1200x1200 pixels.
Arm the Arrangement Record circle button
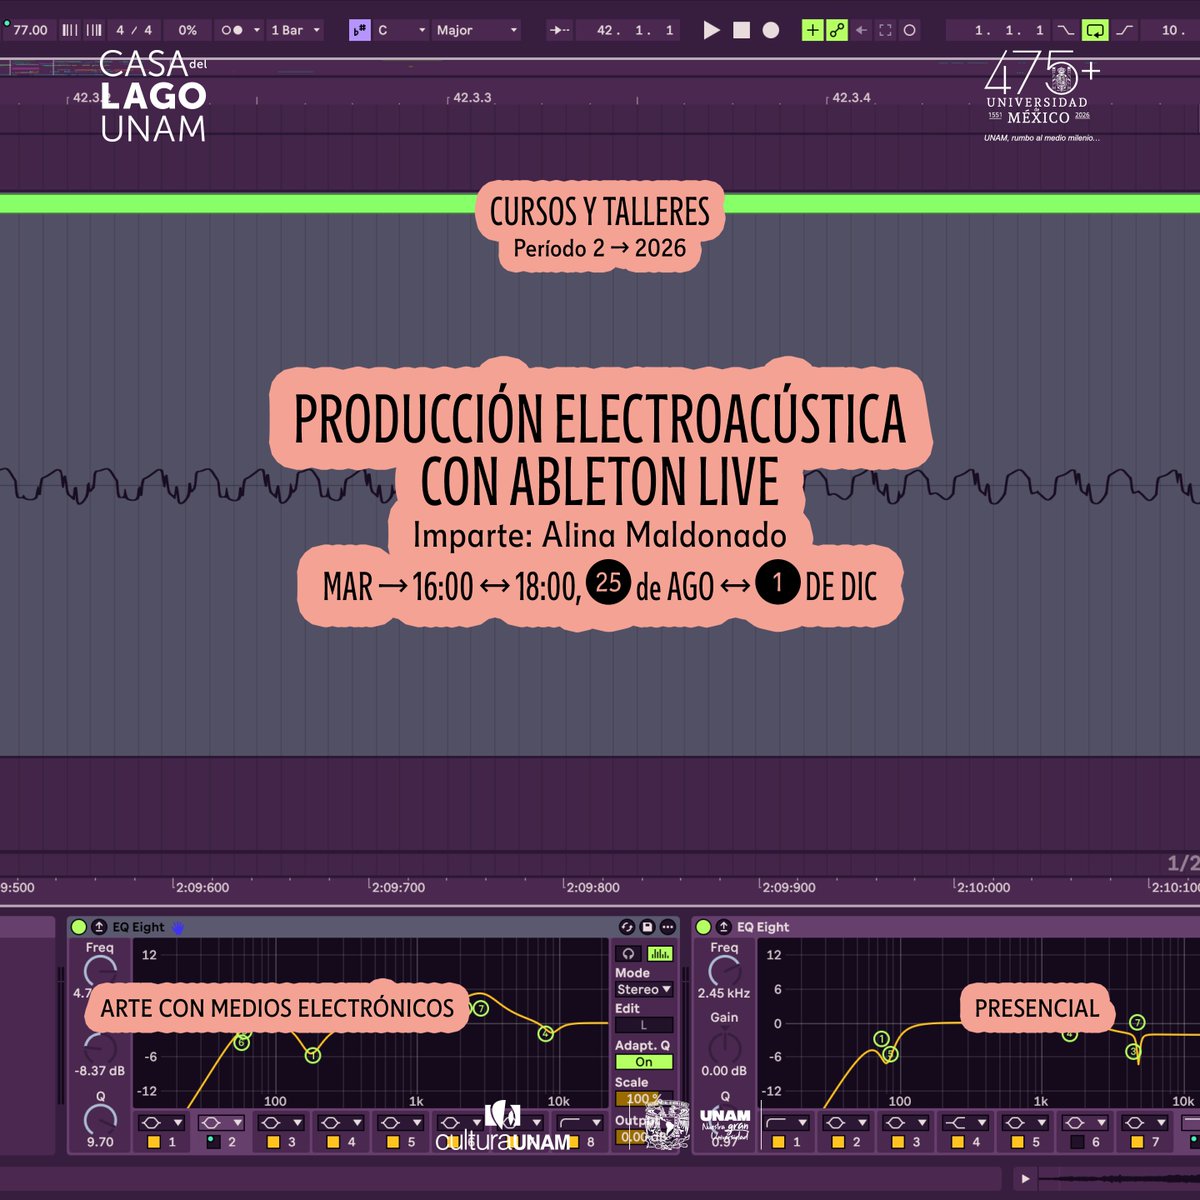(x=771, y=30)
